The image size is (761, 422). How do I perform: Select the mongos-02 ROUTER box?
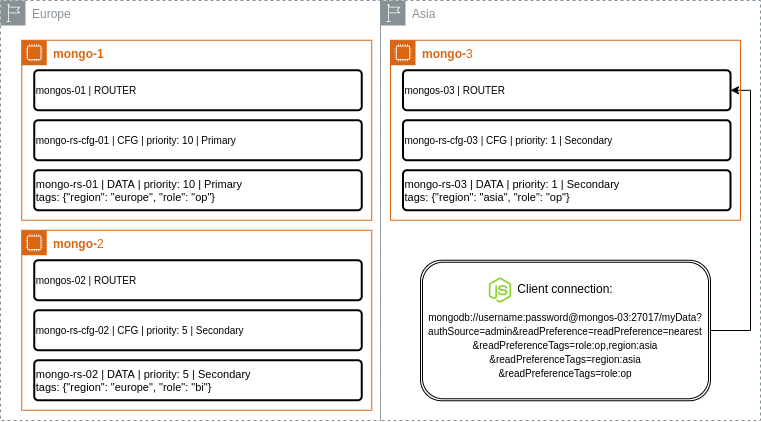coord(197,280)
